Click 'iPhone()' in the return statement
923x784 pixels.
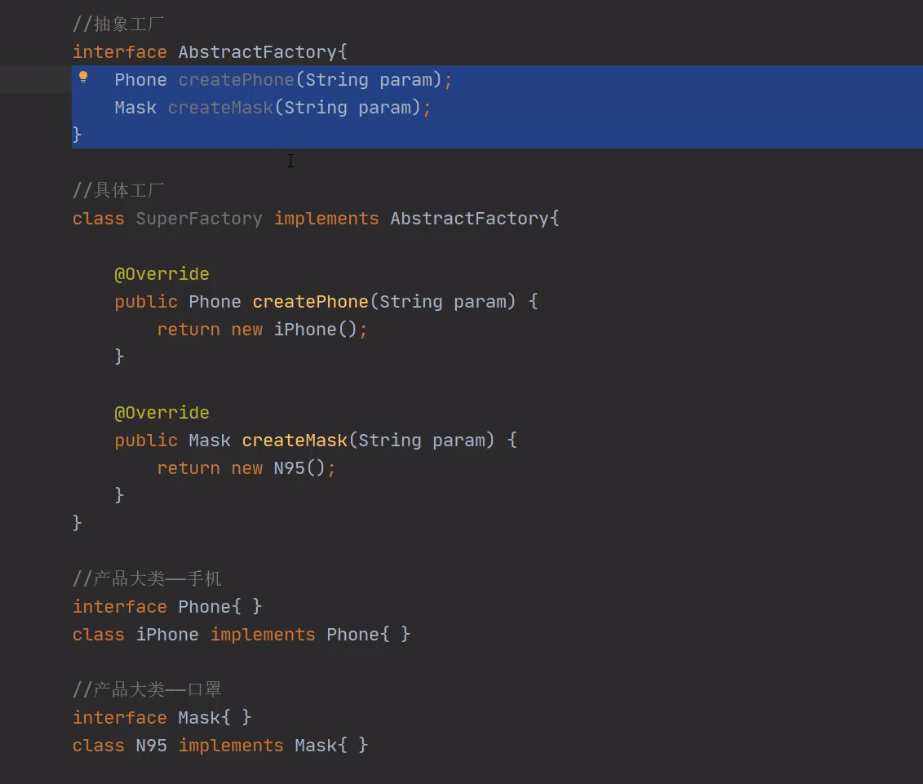click(316, 330)
